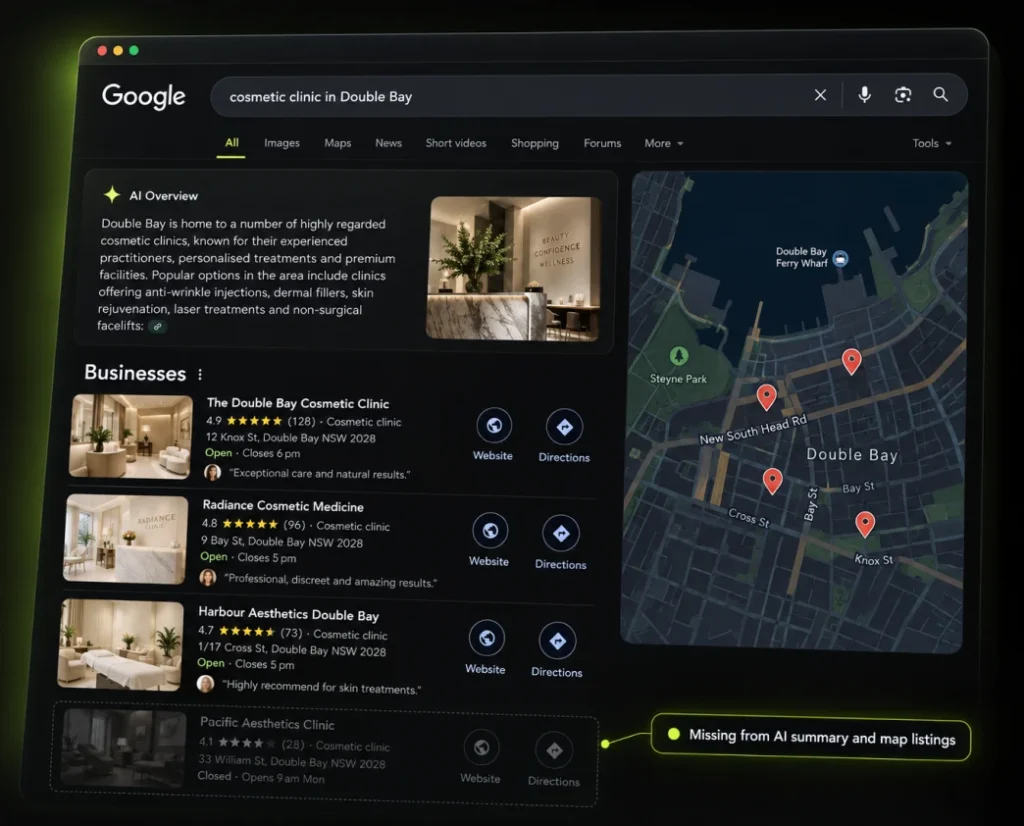Open the Harbour Aesthetics Double Bay listing title
1024x826 pixels.
[289, 614]
